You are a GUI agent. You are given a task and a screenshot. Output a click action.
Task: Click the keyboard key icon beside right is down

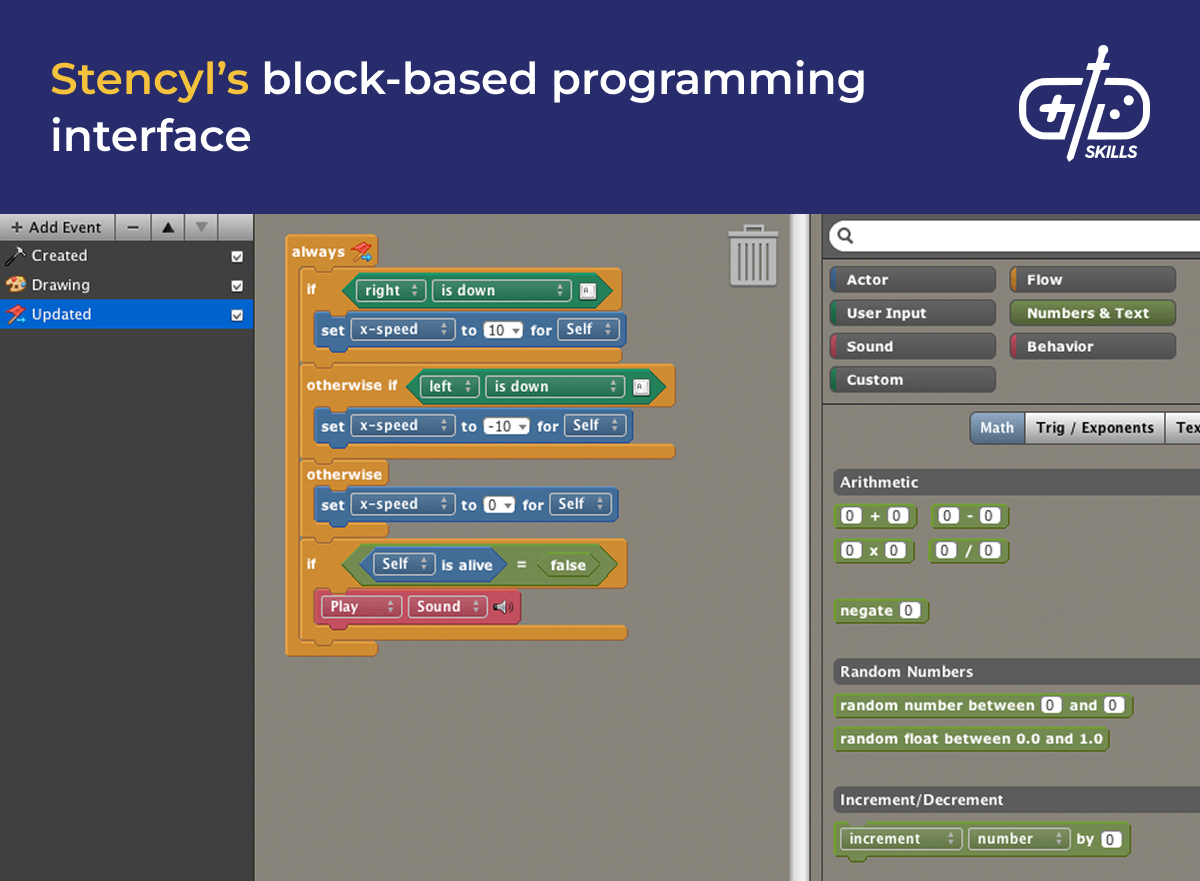click(589, 290)
